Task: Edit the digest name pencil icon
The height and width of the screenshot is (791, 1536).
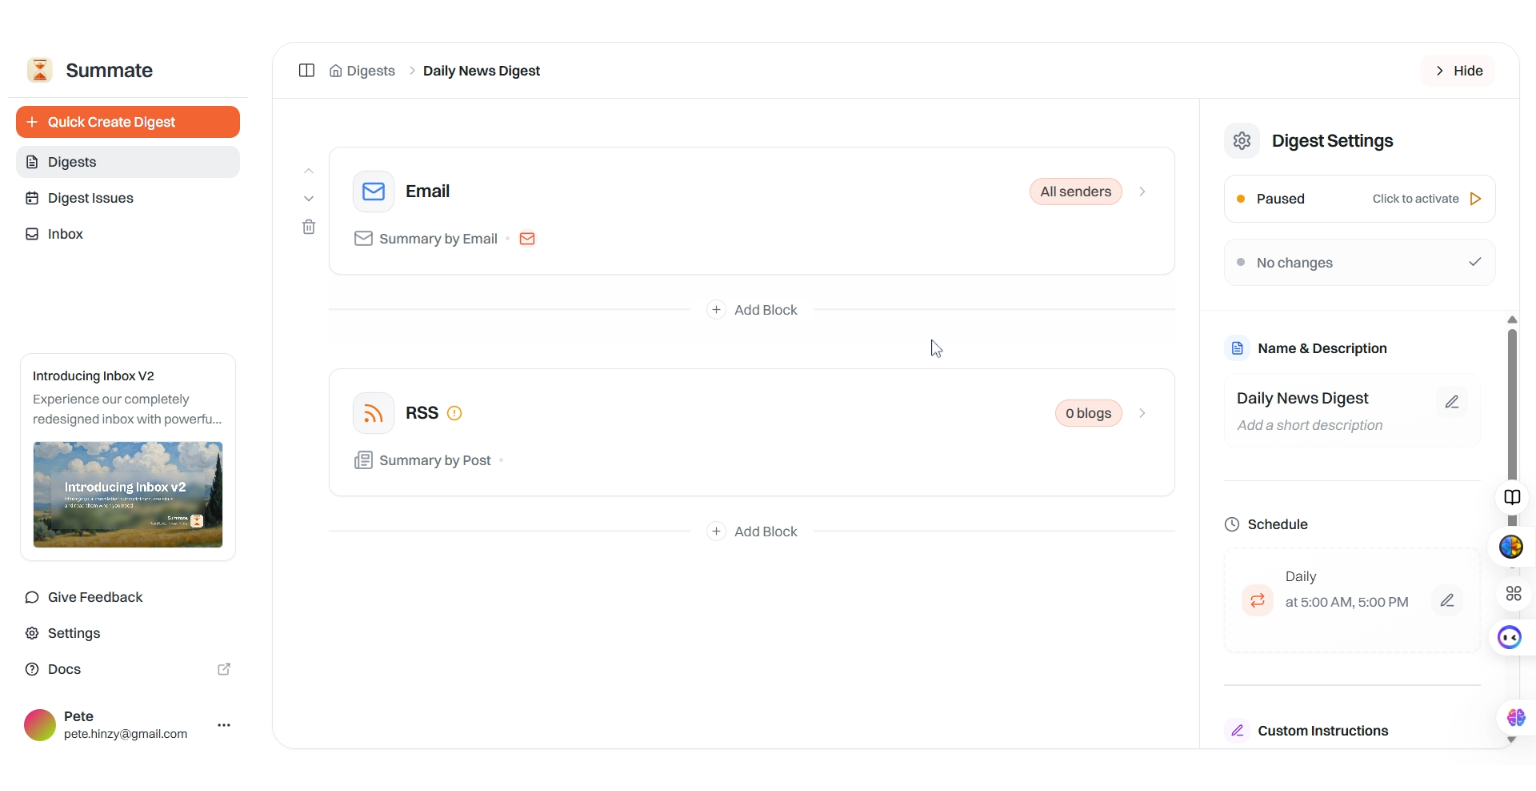Action: 1452,402
